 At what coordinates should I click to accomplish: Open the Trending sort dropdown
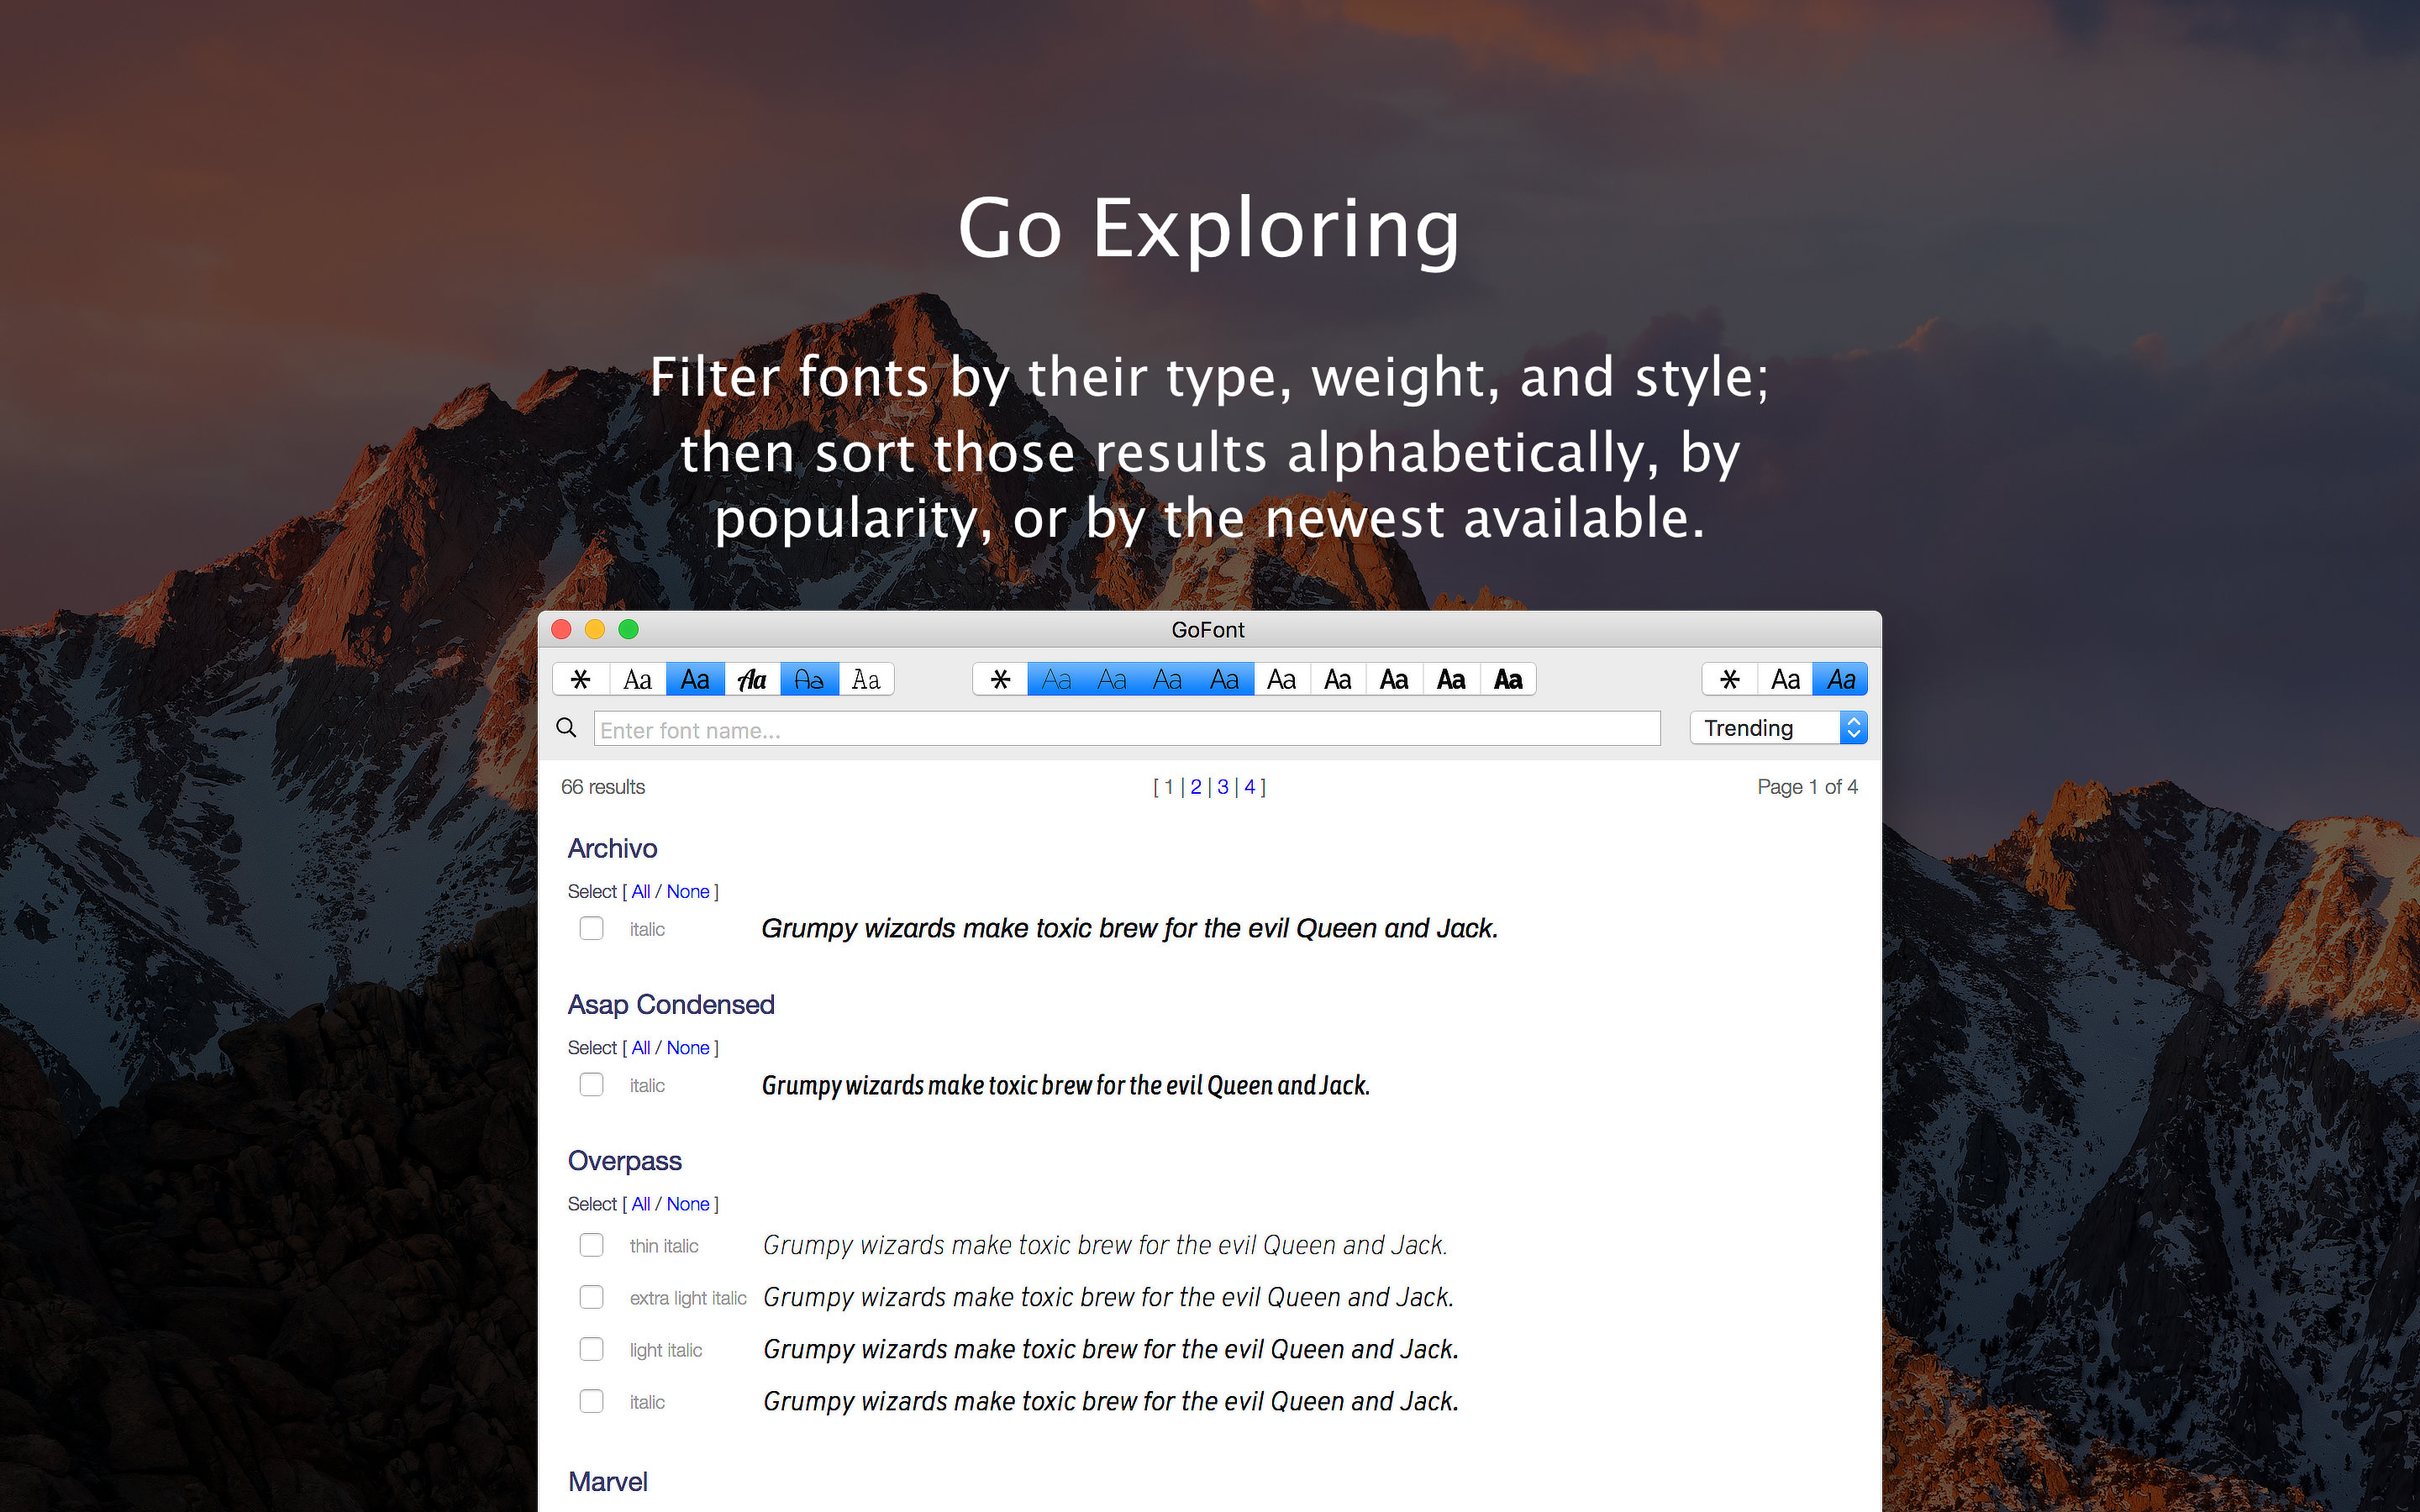pos(1778,728)
